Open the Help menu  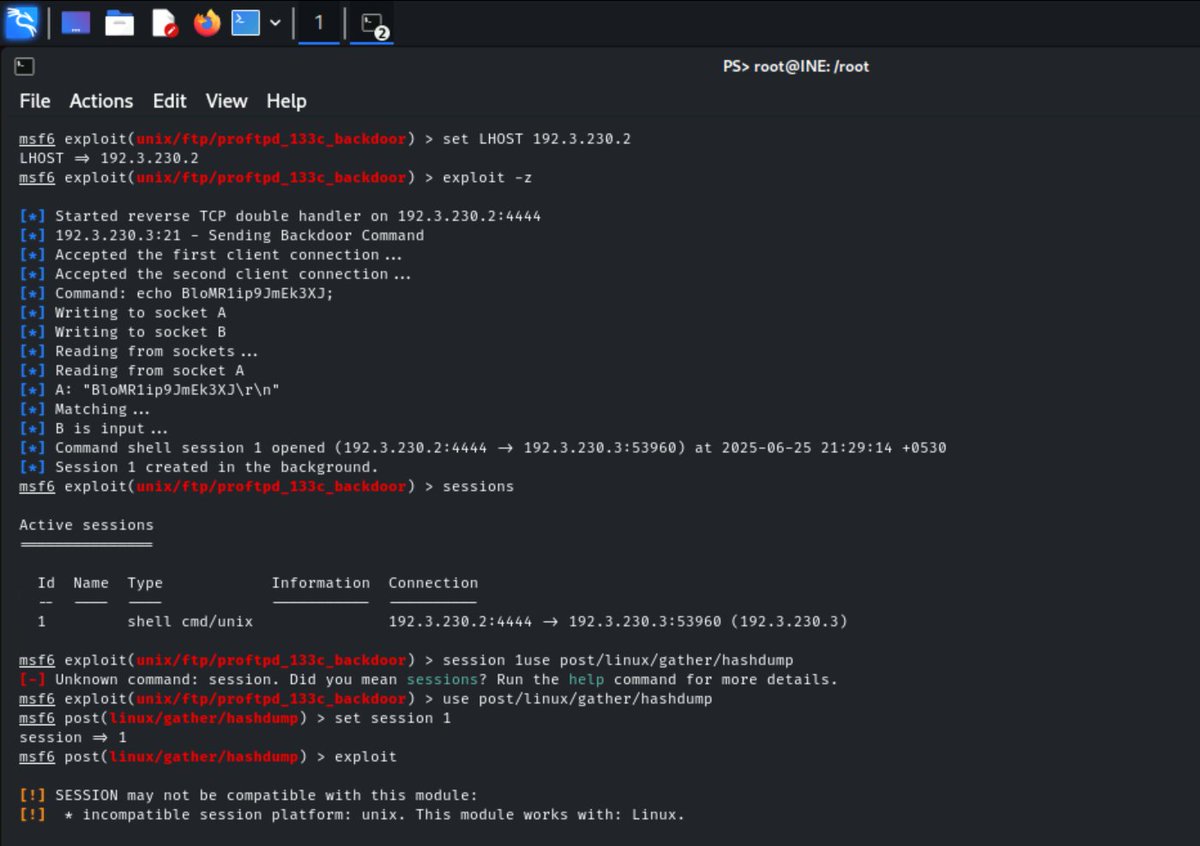pos(286,101)
